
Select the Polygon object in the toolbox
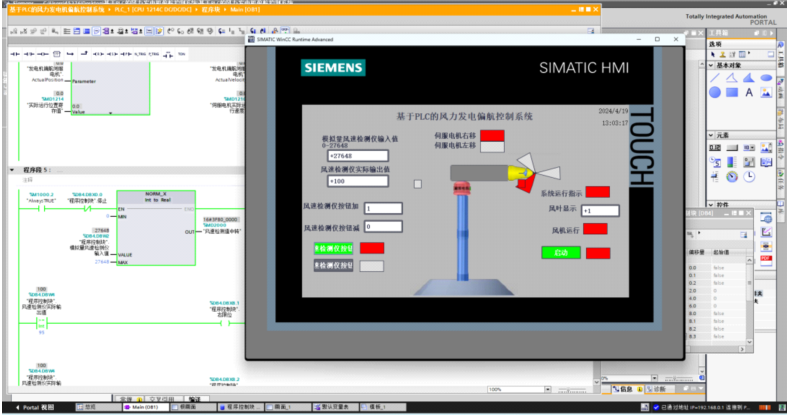[748, 78]
